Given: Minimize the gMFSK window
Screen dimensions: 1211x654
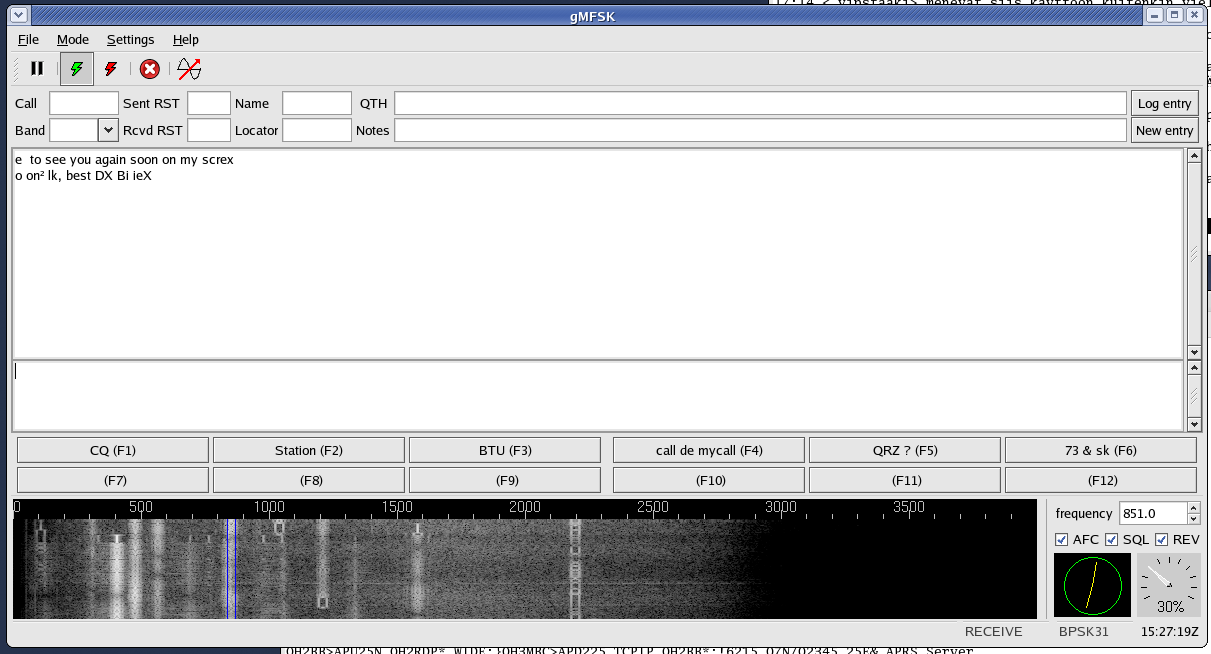Looking at the screenshot, I should [1154, 17].
